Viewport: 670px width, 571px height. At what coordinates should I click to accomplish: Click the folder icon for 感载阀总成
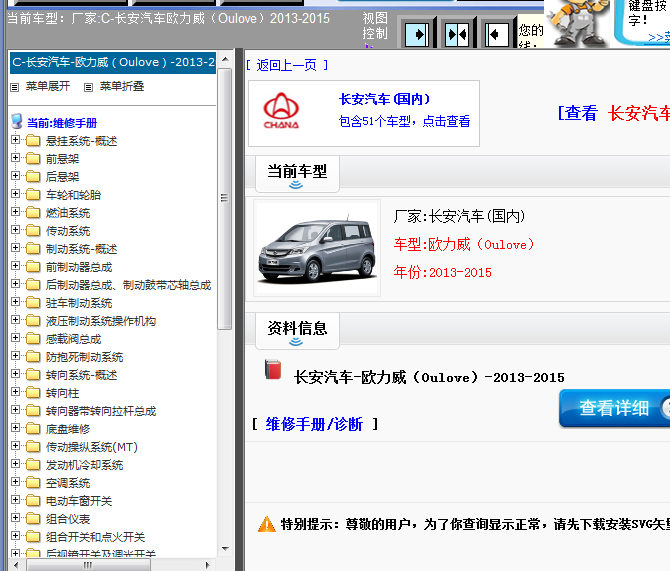(33, 338)
